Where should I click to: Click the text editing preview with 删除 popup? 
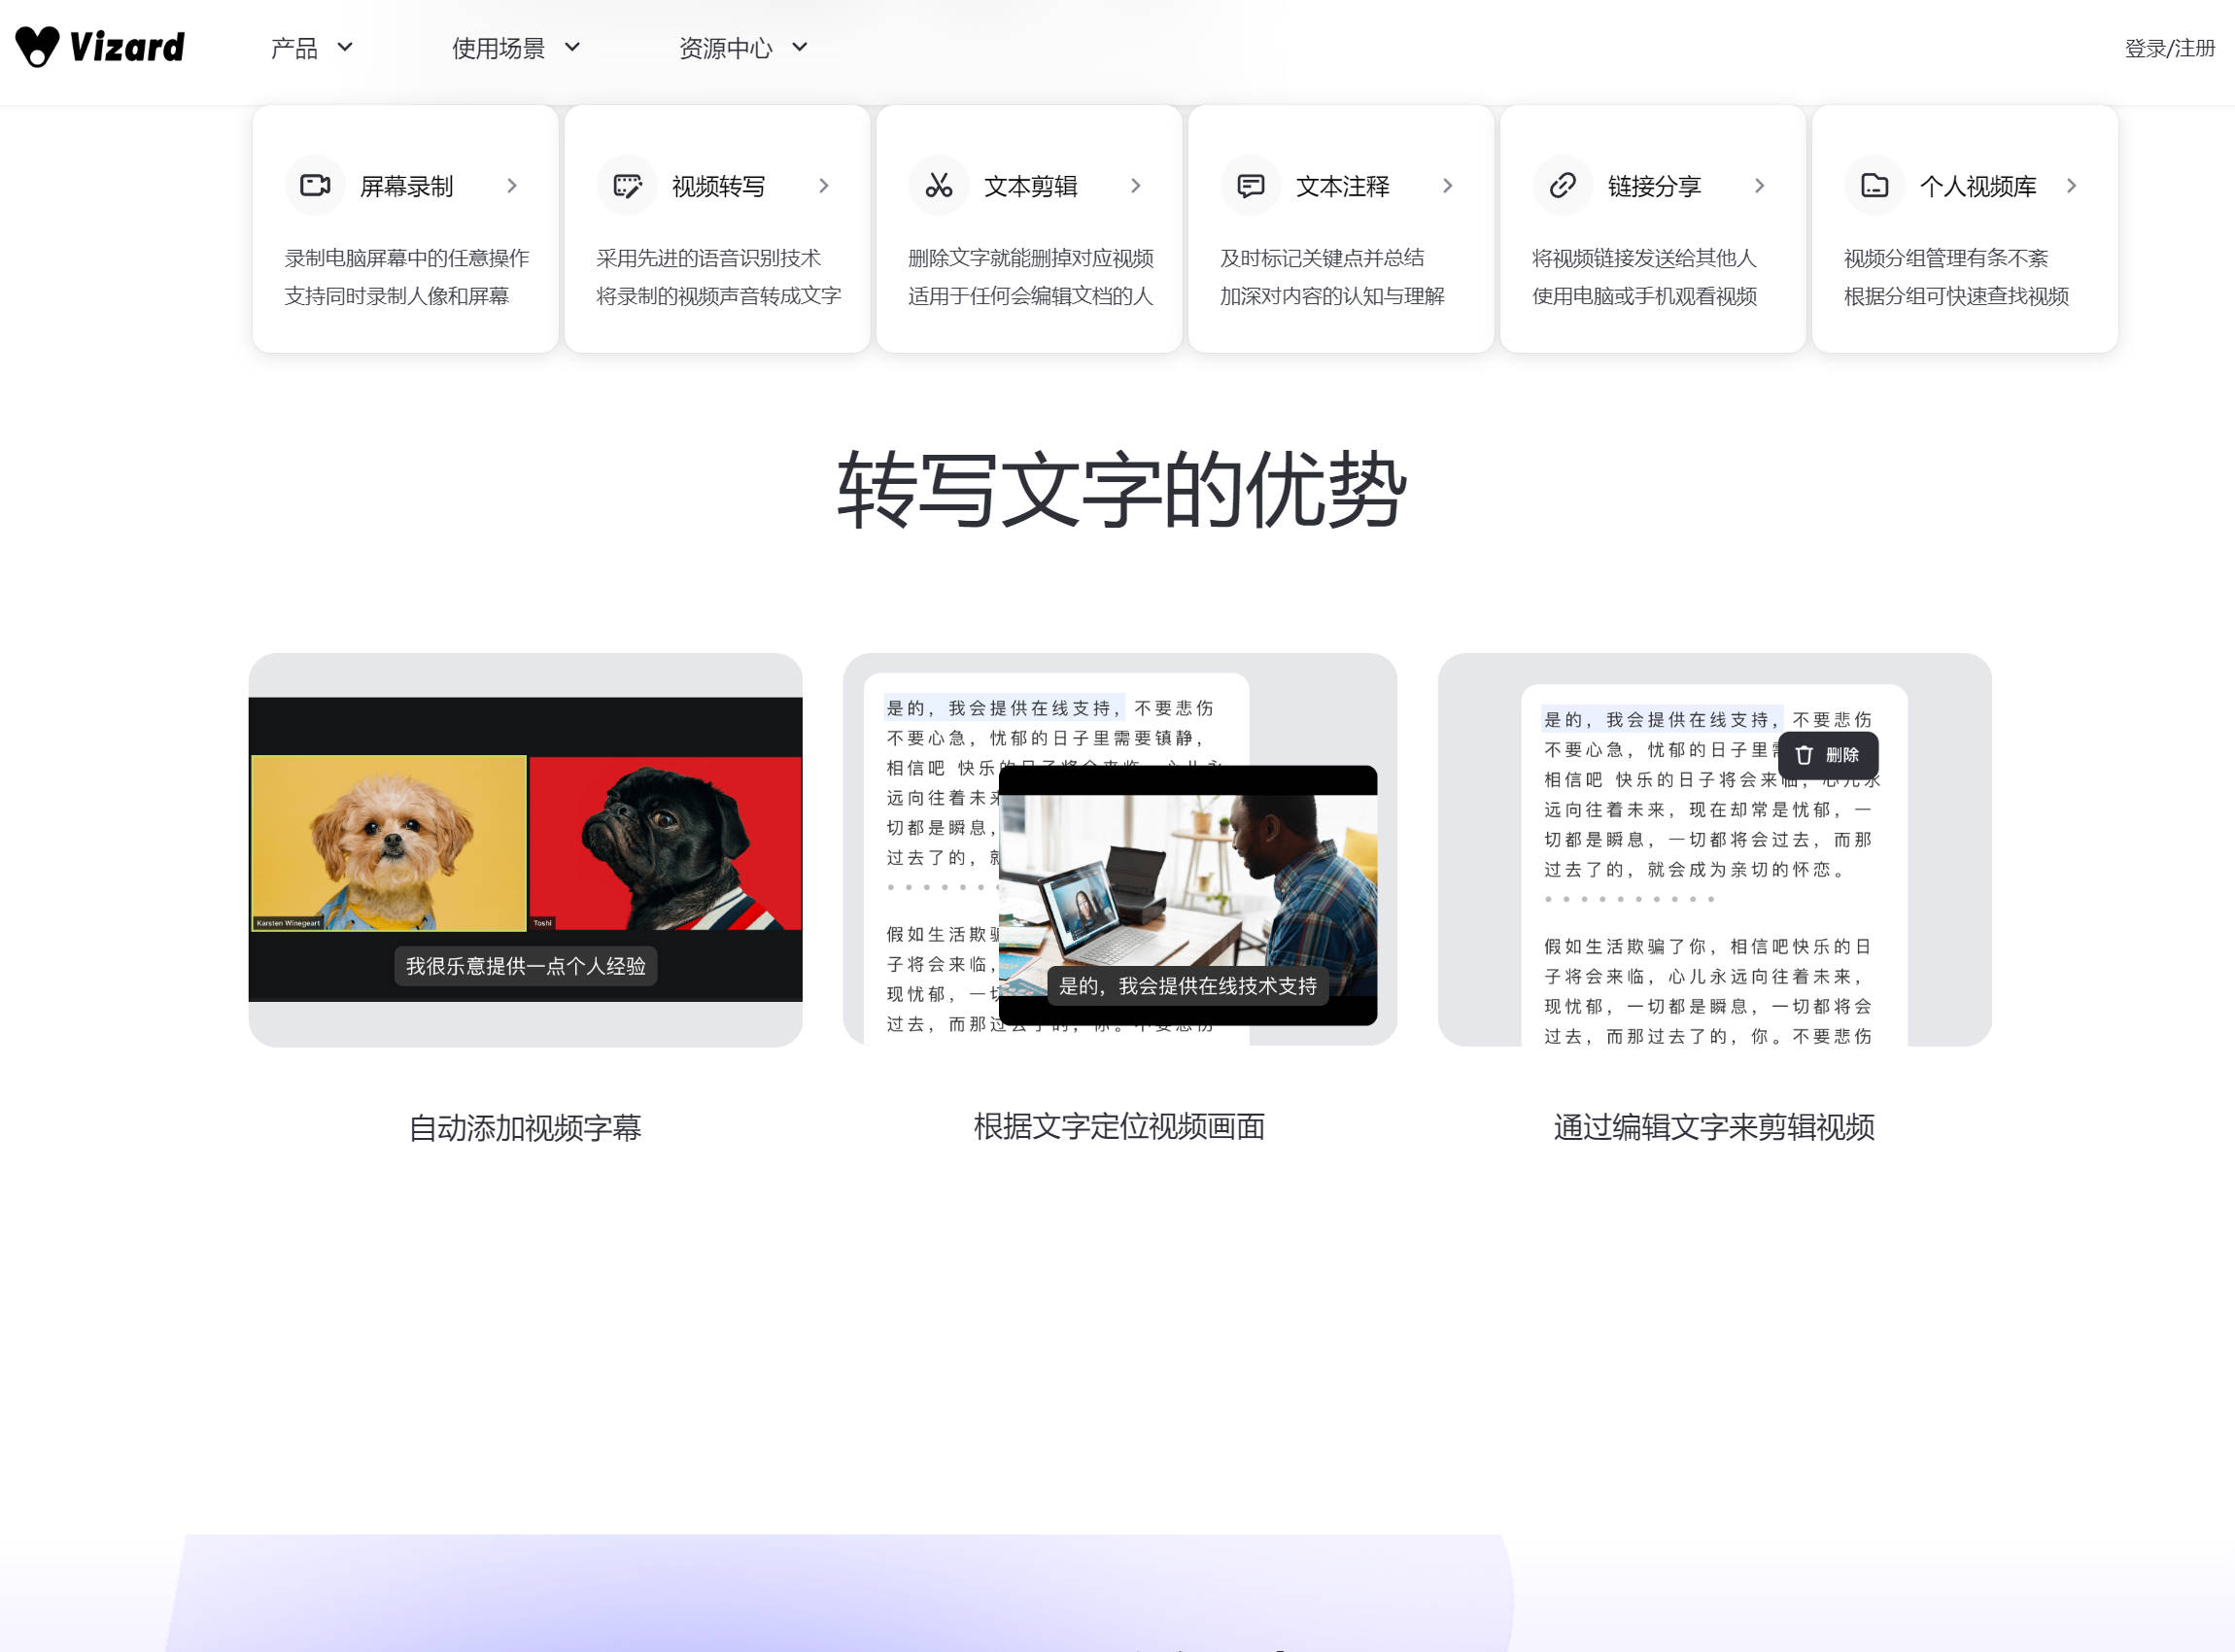pos(1714,850)
